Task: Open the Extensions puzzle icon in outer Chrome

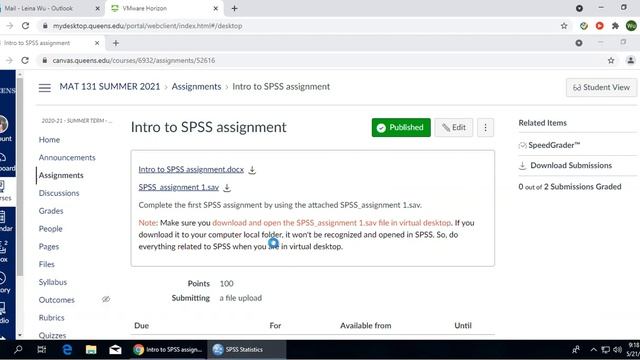Action: point(615,26)
